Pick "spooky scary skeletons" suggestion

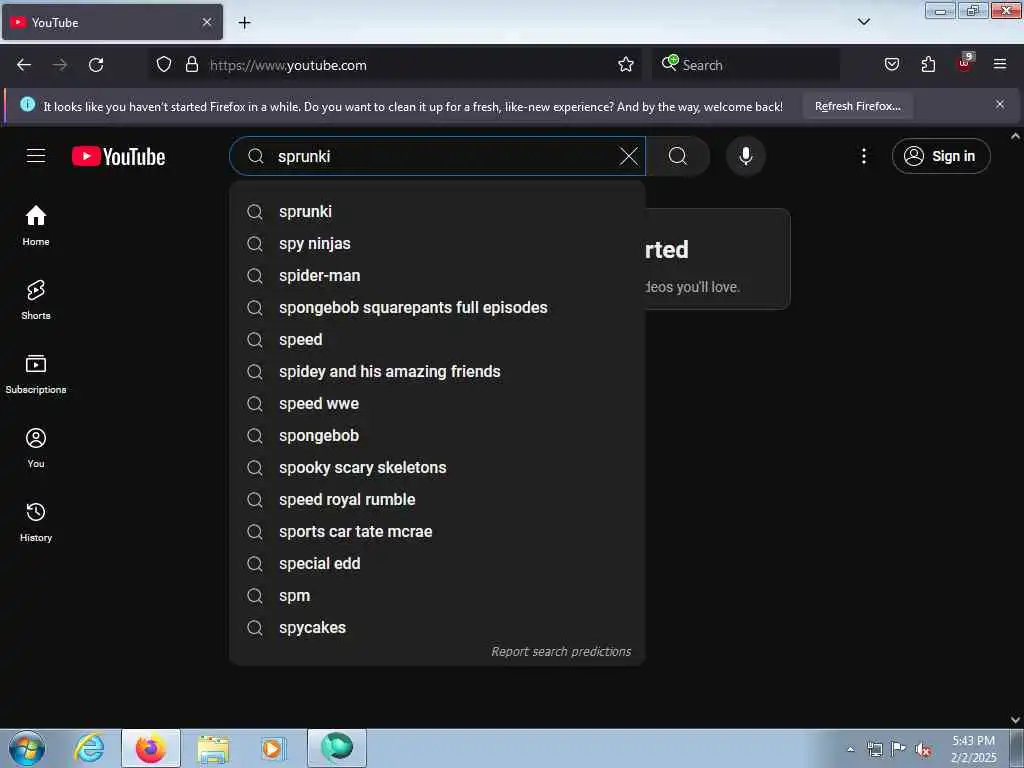(437, 468)
